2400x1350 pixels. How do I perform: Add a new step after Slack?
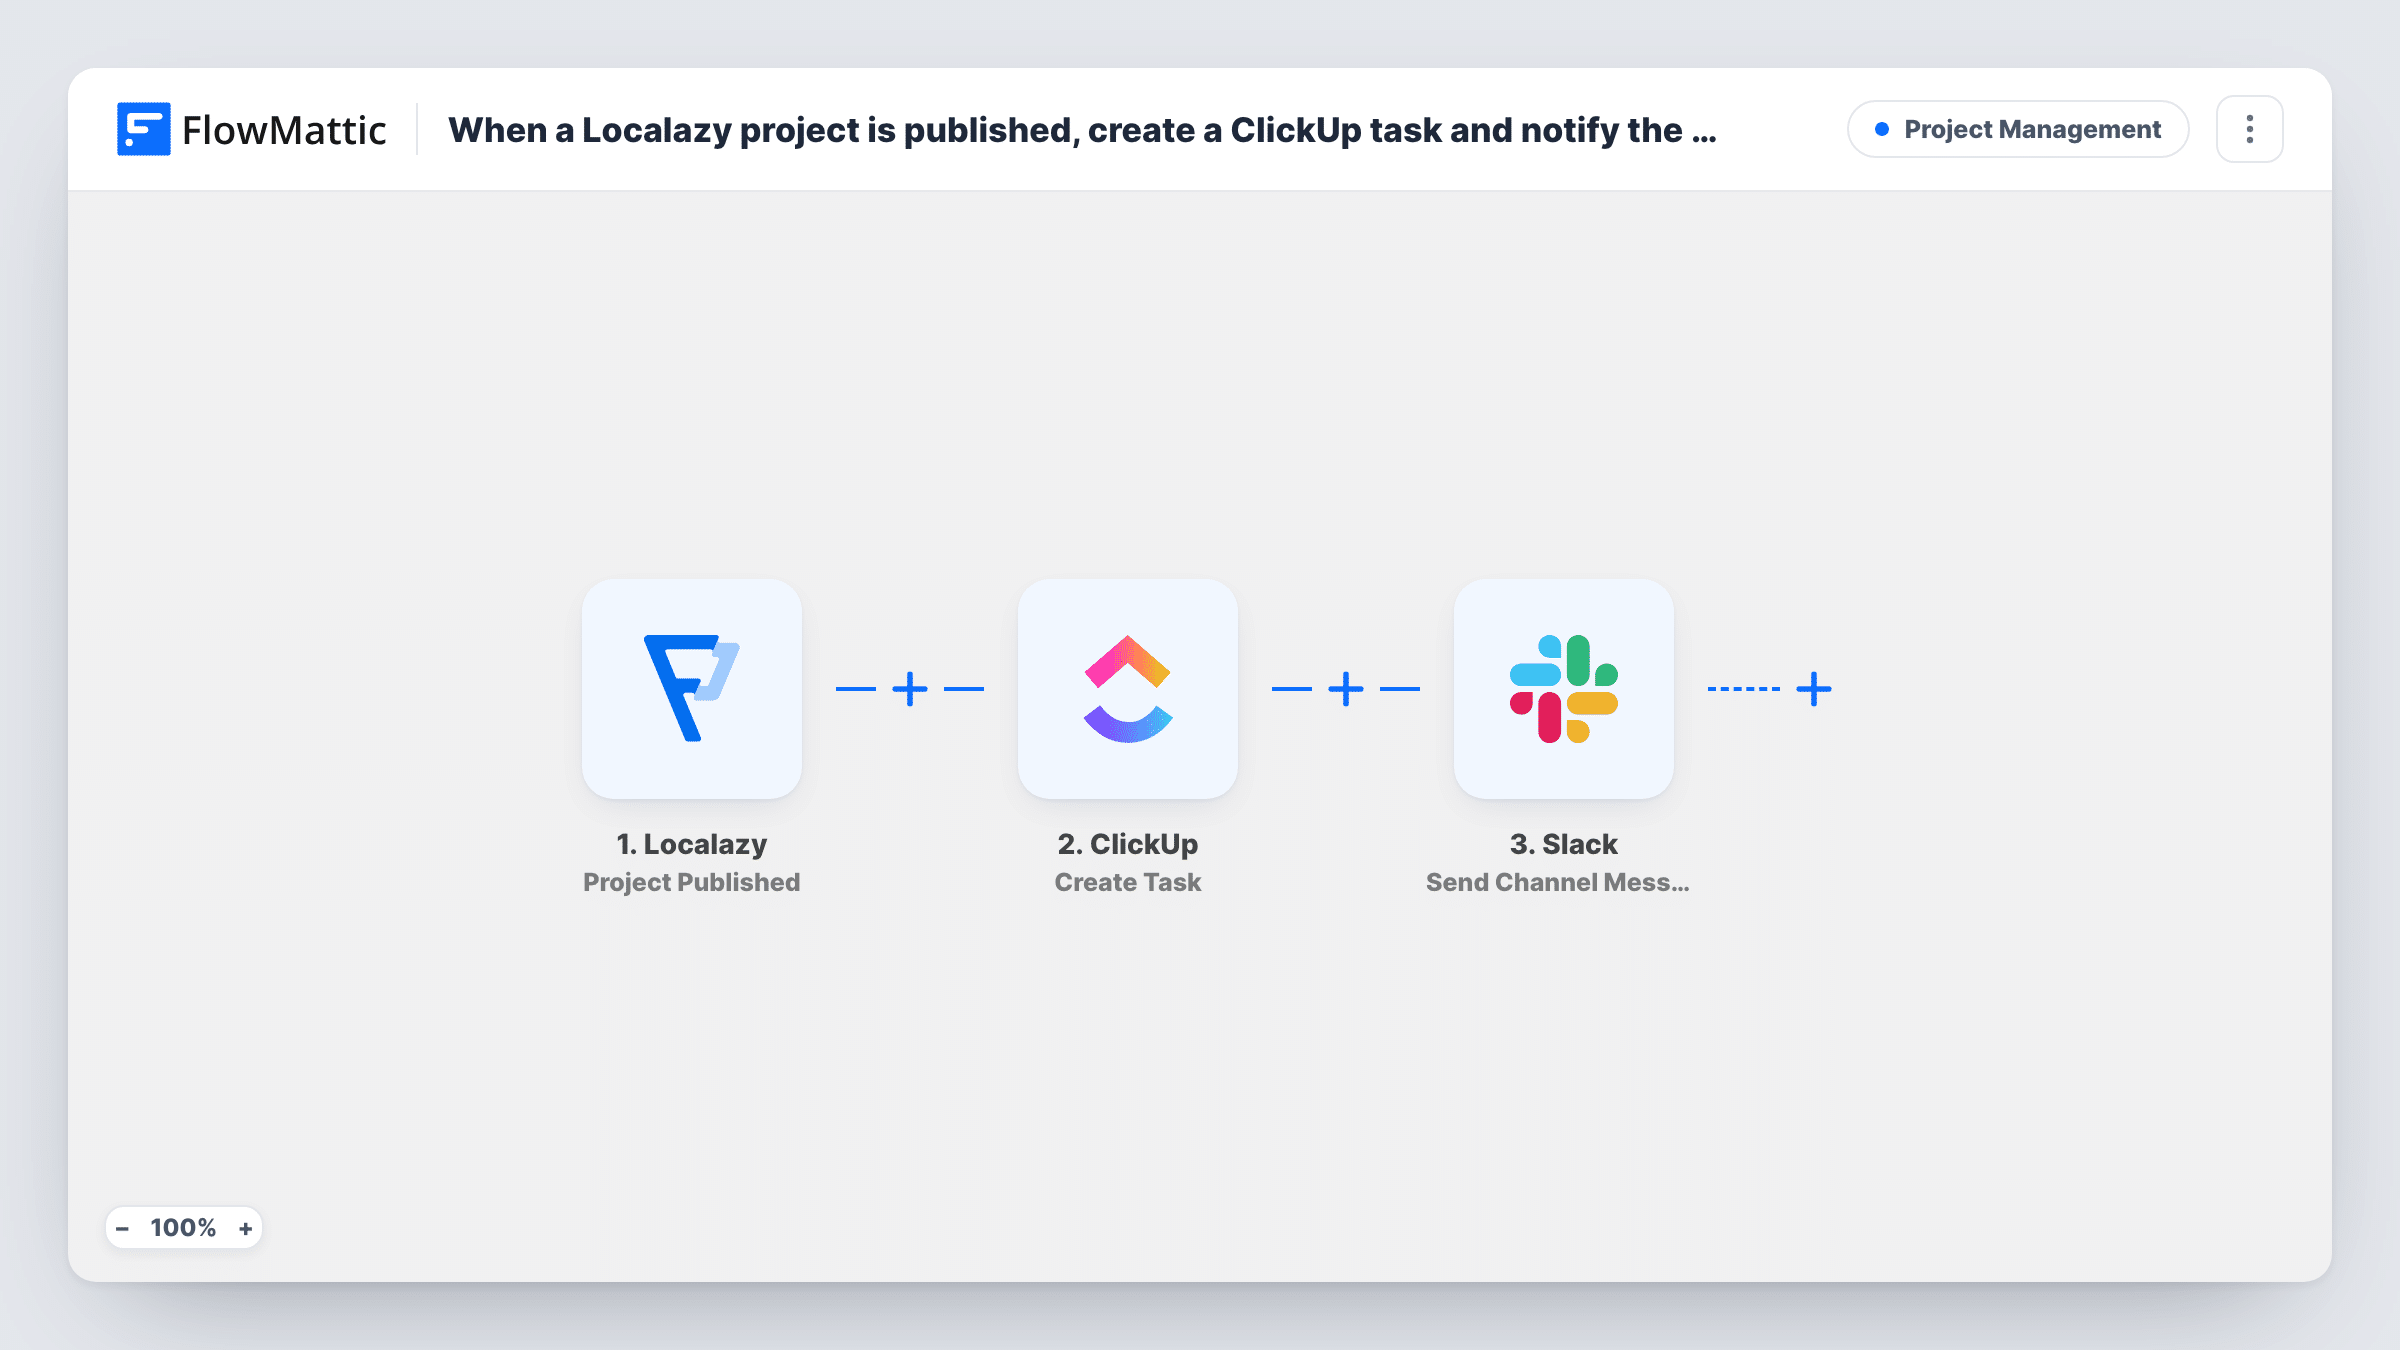[1814, 689]
